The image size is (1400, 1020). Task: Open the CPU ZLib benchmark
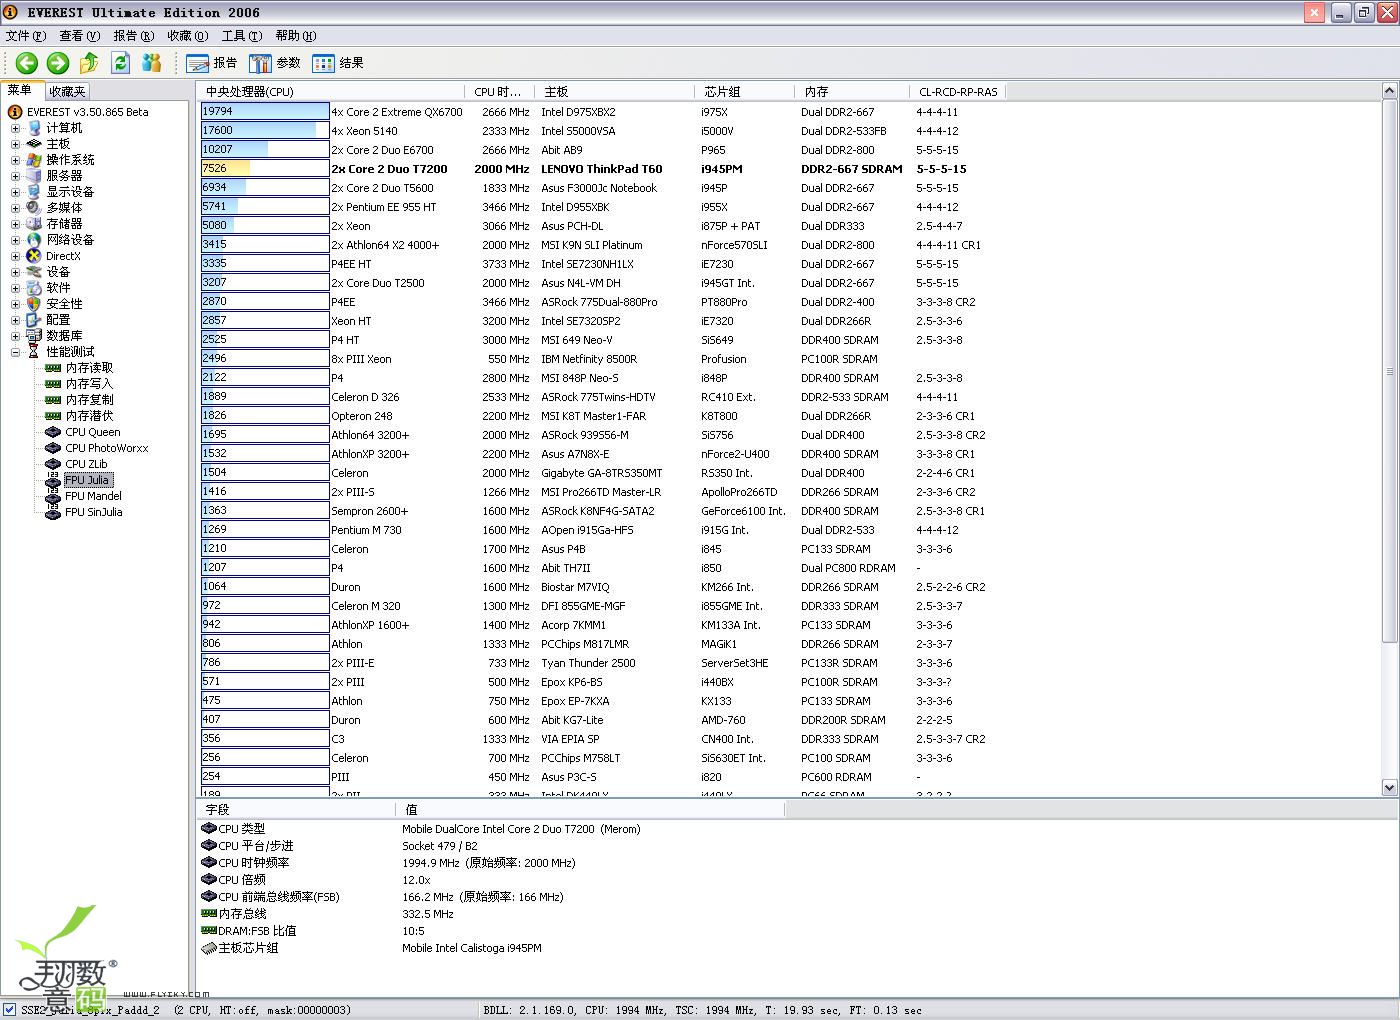(86, 464)
